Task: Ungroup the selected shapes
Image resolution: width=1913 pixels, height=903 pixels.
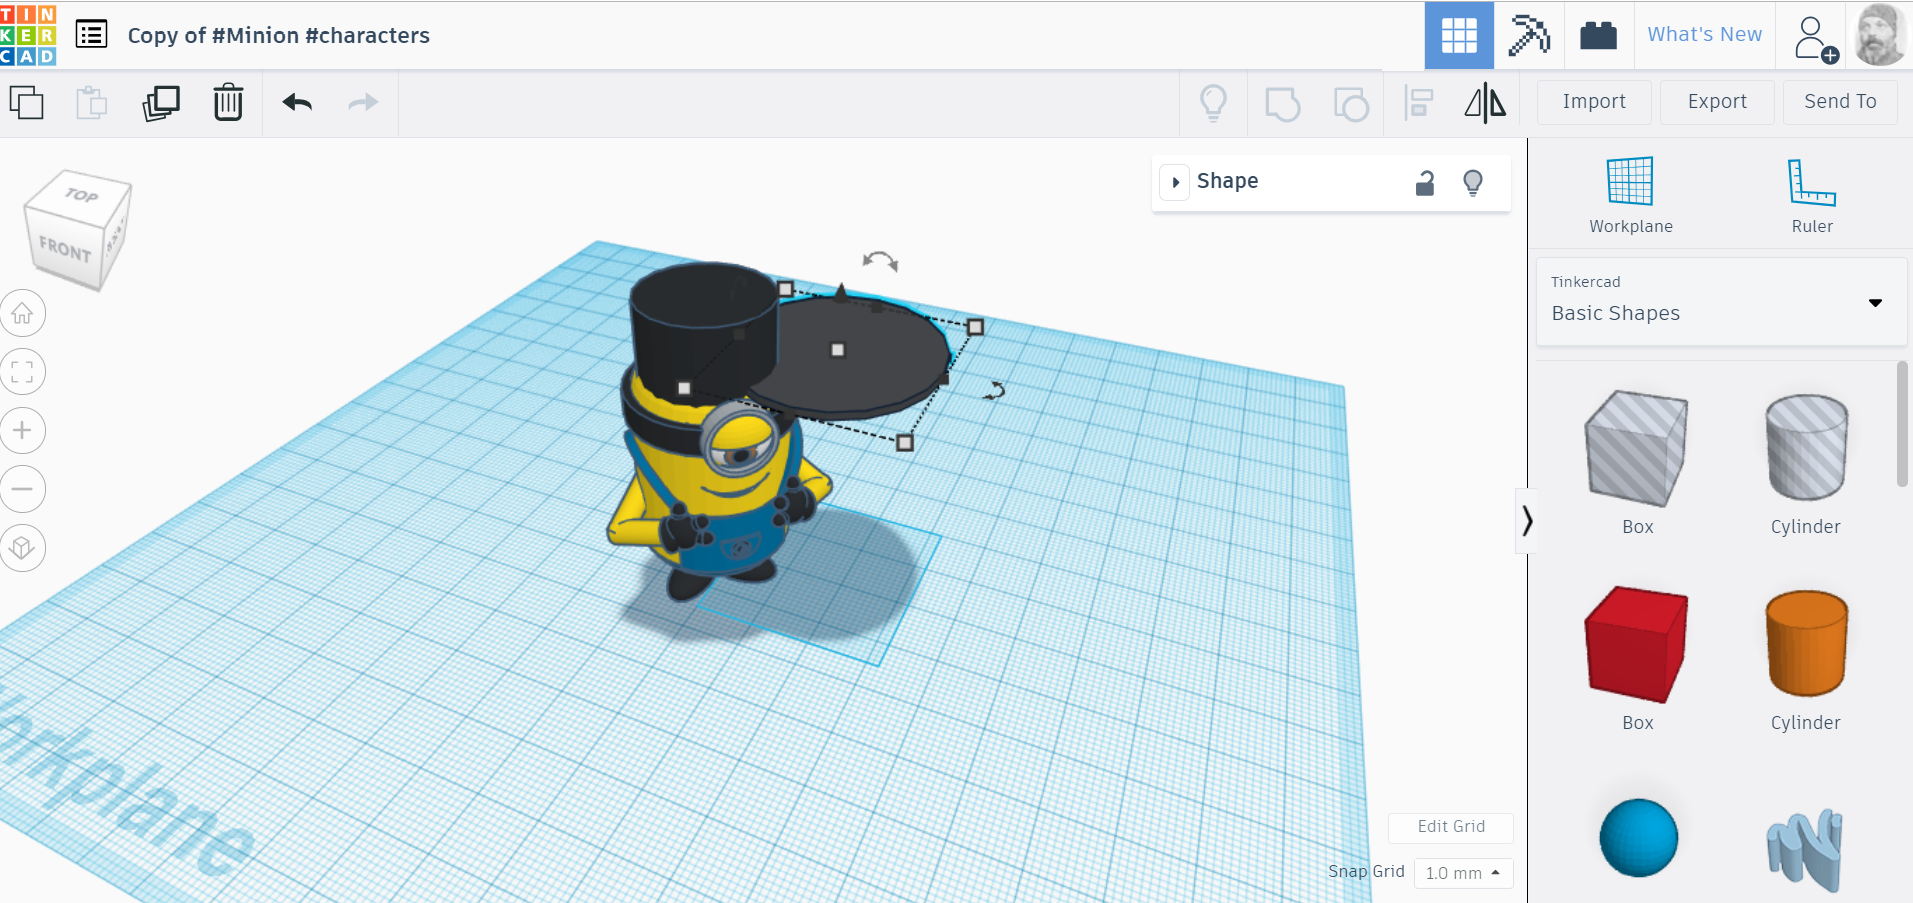Action: [x=1351, y=103]
